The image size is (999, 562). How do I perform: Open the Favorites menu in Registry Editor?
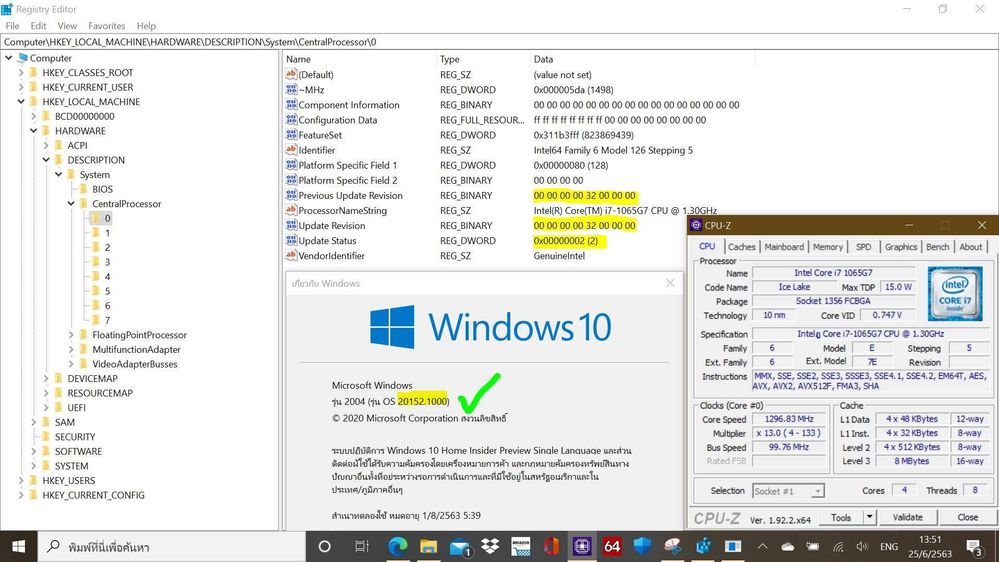106,25
